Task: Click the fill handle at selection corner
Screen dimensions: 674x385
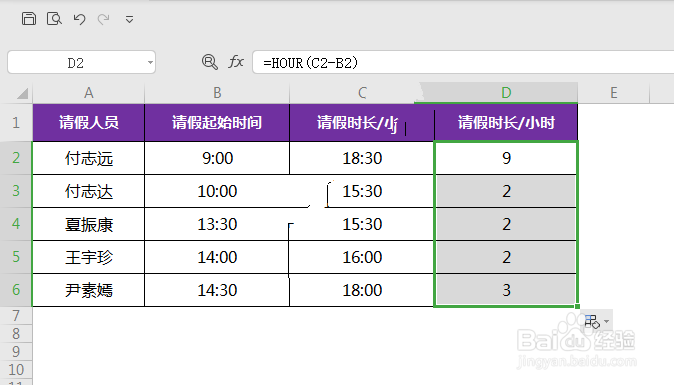Action: pos(577,306)
